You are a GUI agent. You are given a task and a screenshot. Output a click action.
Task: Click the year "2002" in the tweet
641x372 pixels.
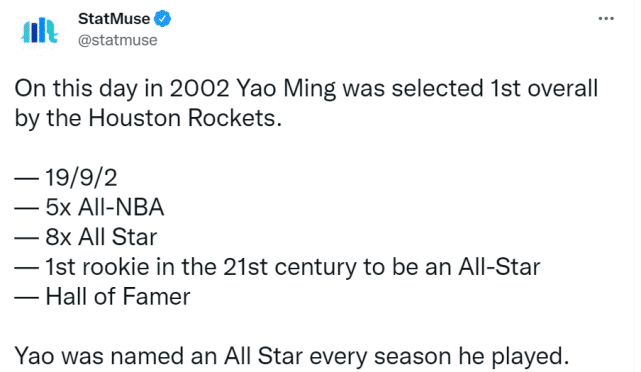click(x=199, y=88)
